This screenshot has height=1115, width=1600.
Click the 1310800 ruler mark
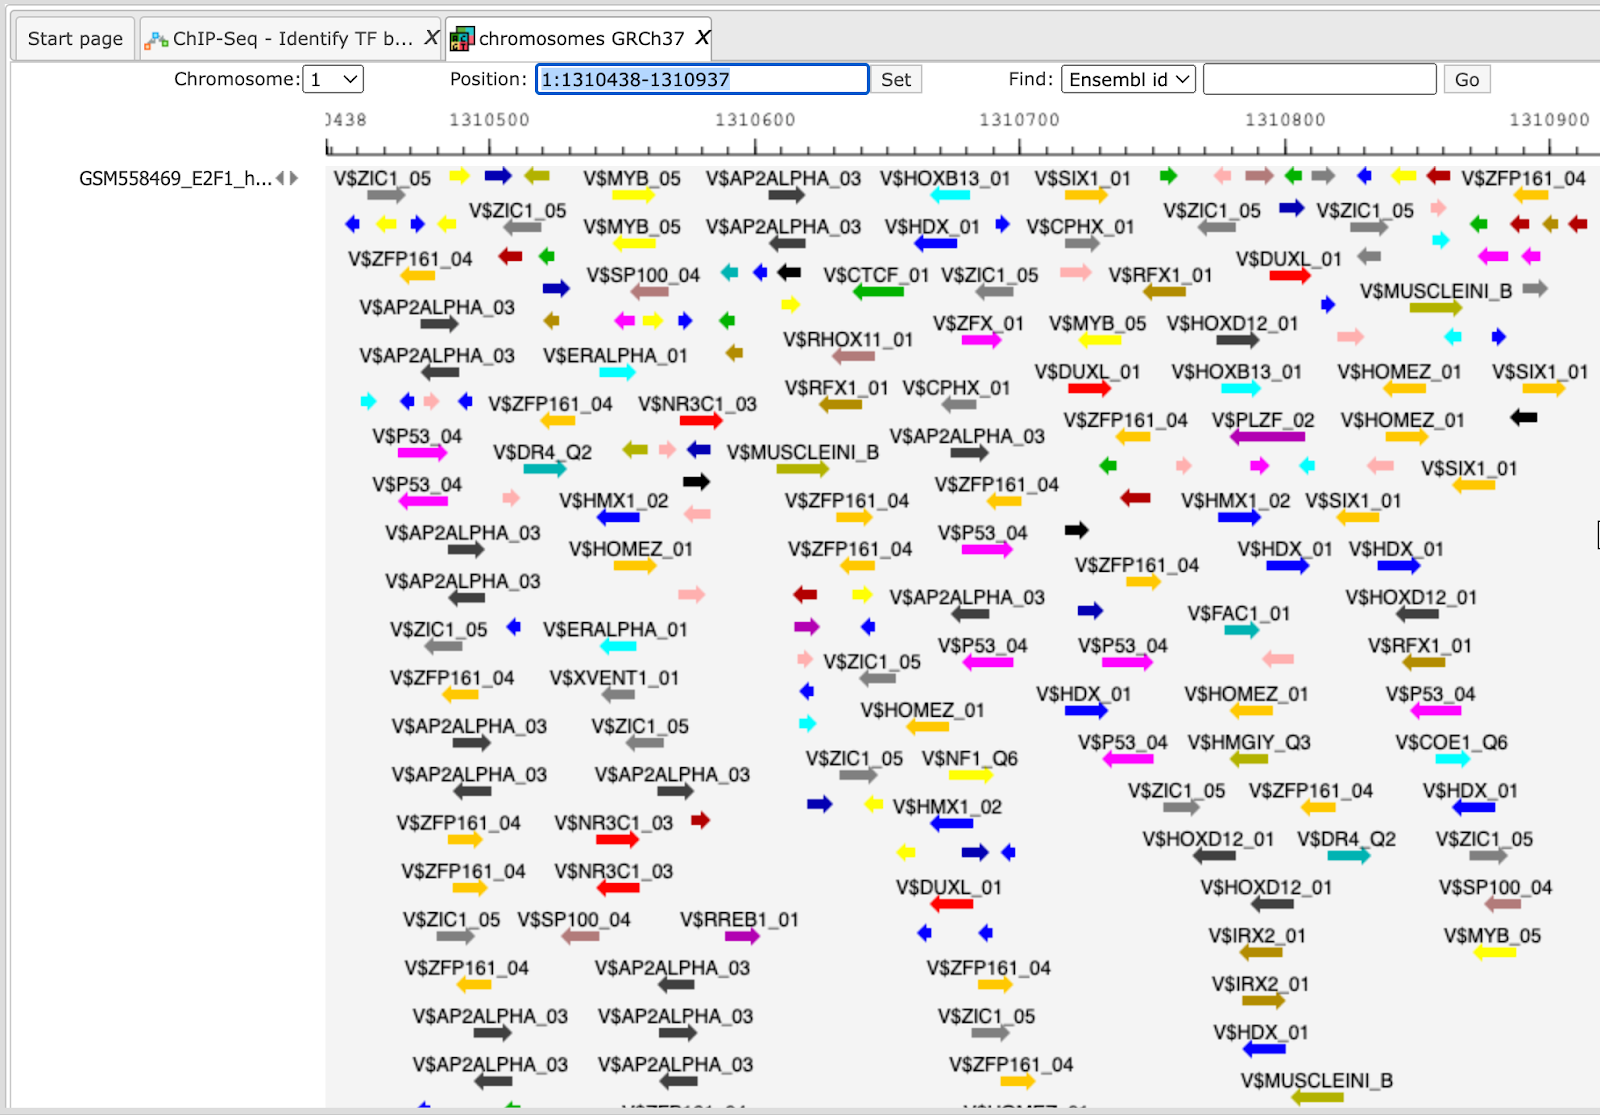pyautogui.click(x=1285, y=120)
